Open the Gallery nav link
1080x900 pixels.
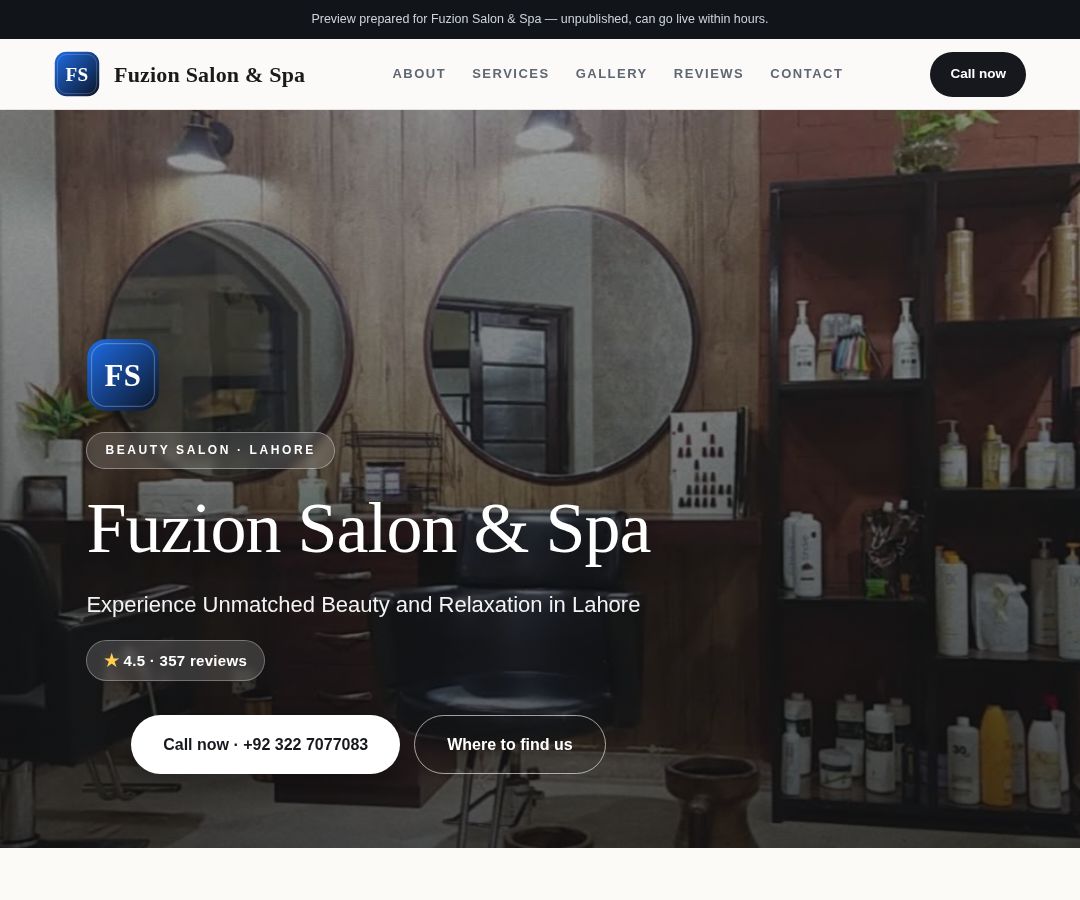(611, 74)
